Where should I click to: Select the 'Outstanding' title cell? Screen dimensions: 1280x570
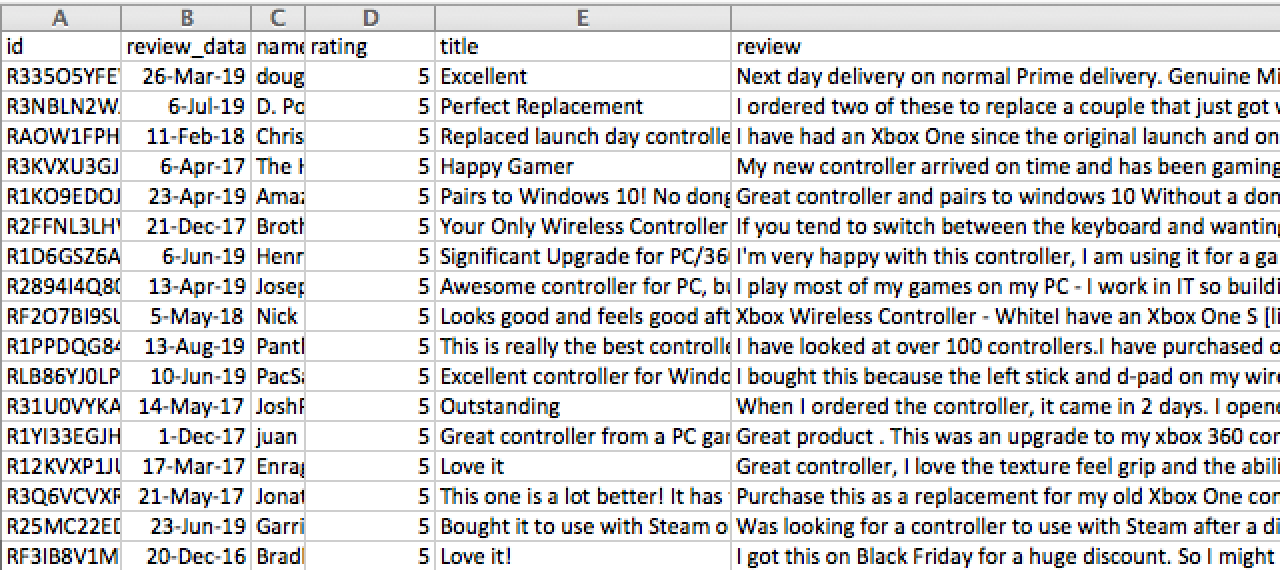[x=584, y=406]
